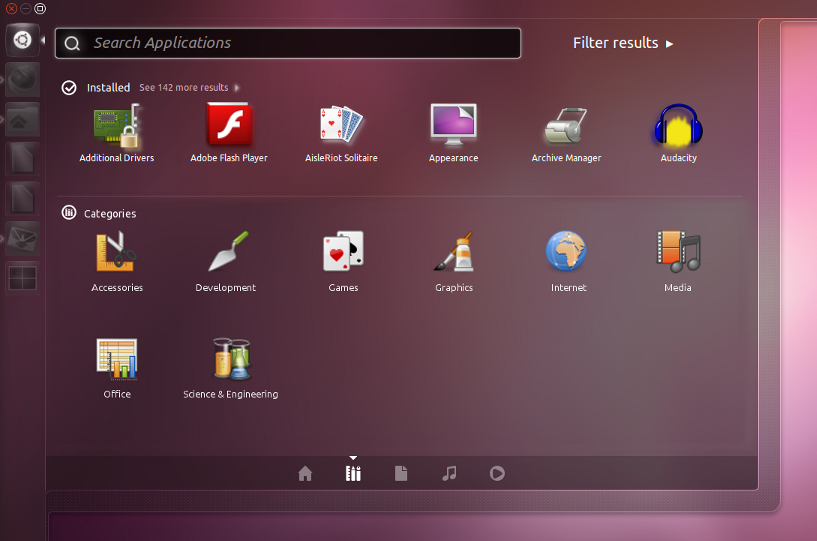This screenshot has height=541, width=817.
Task: Switch to the Files lens tab
Action: coord(401,474)
